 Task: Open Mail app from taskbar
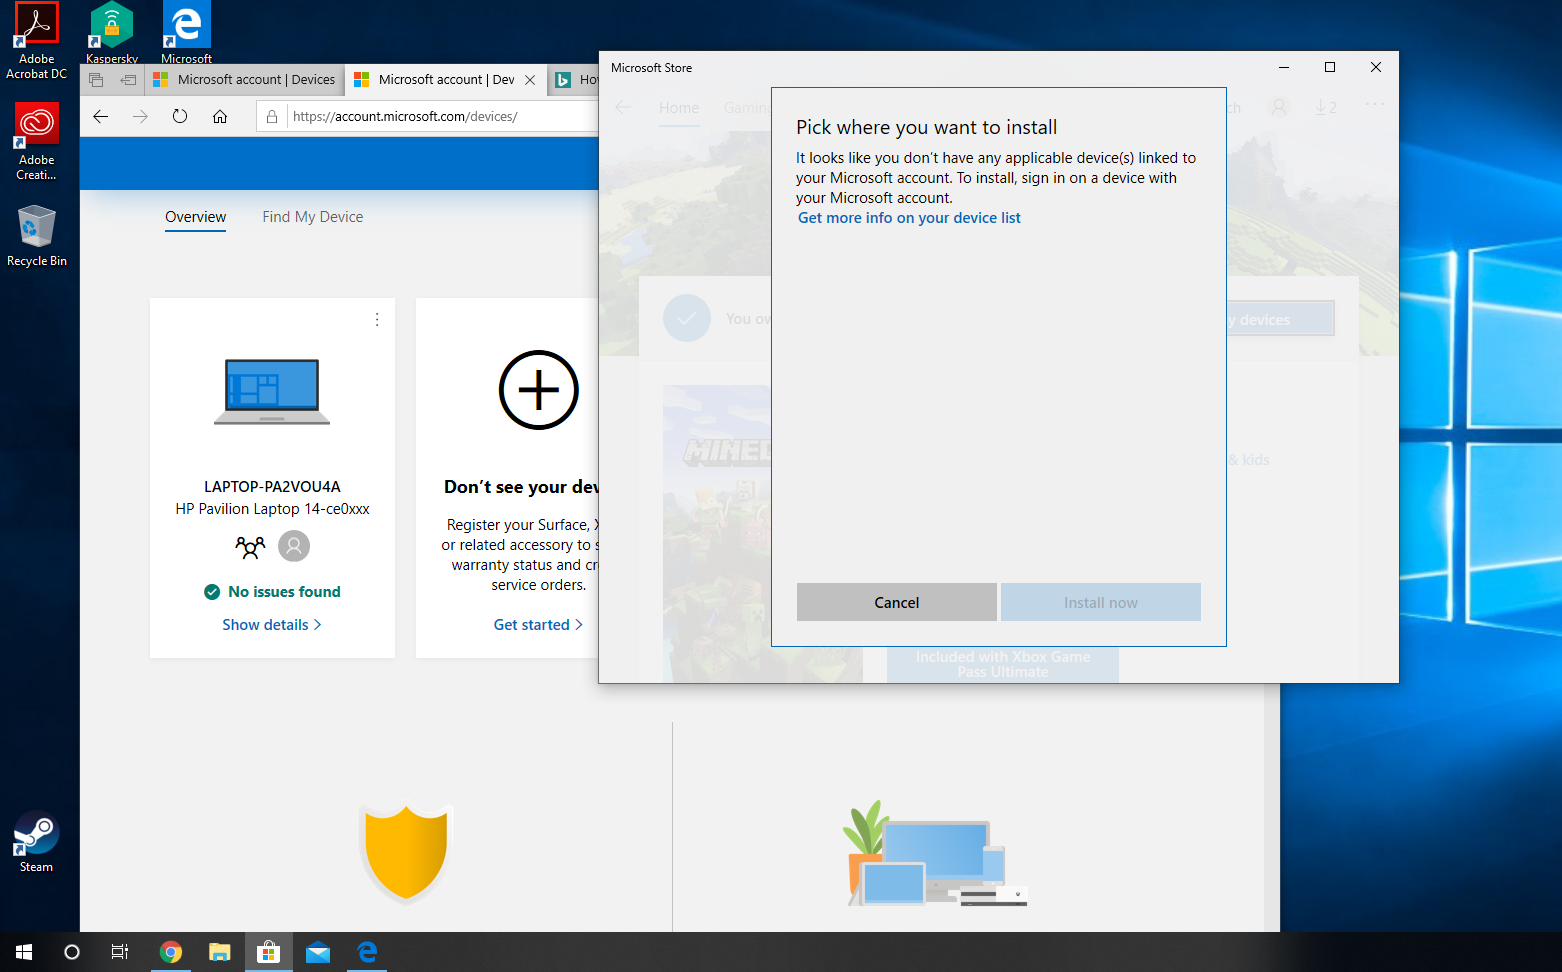point(318,952)
